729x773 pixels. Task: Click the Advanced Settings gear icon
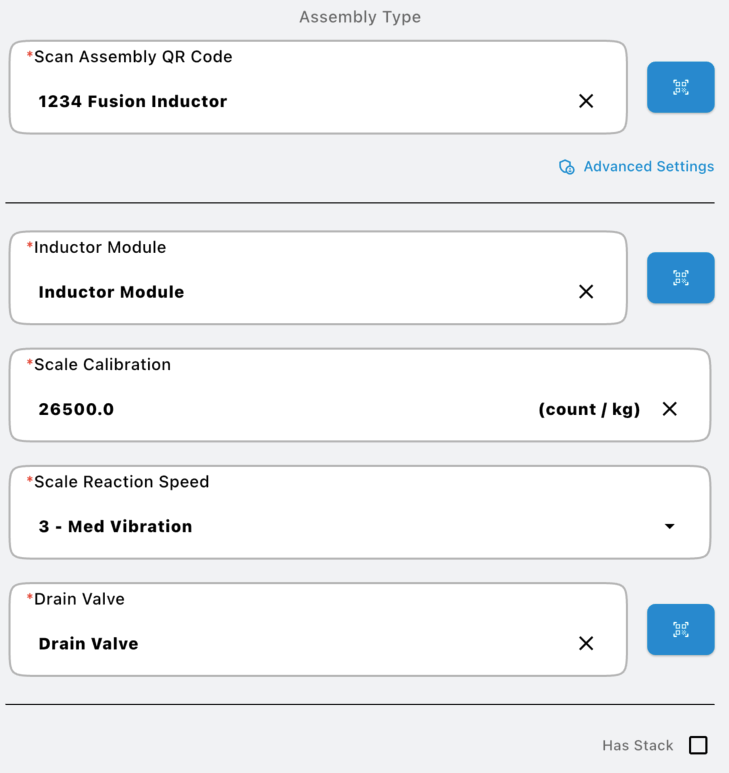point(566,167)
